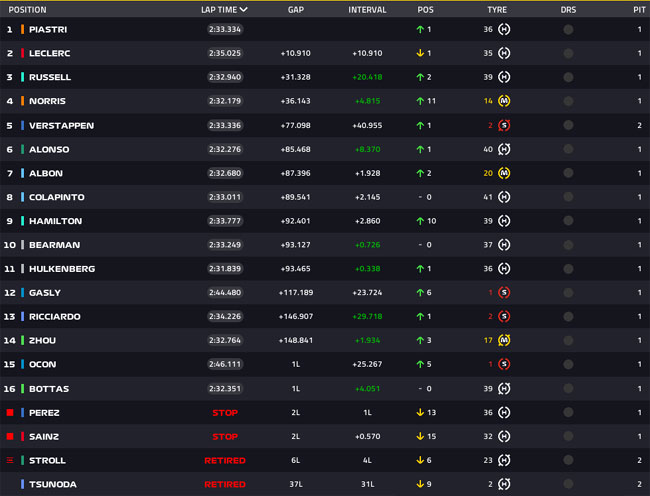The image size is (650, 496).
Task: Click Perez's red STOP status
Action: coord(225,413)
